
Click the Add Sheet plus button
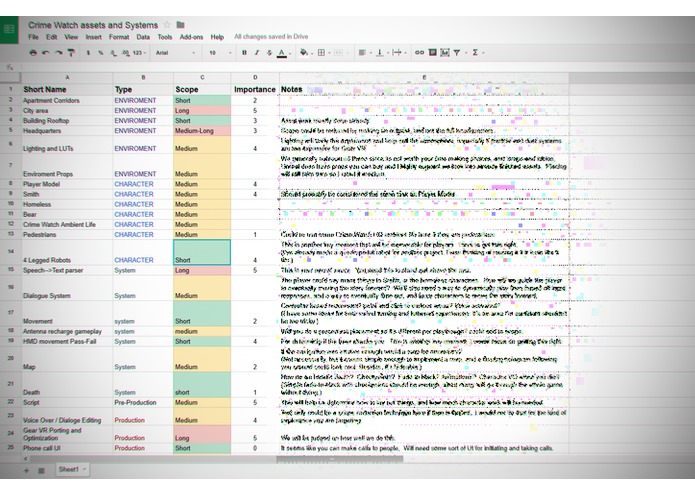point(27,471)
